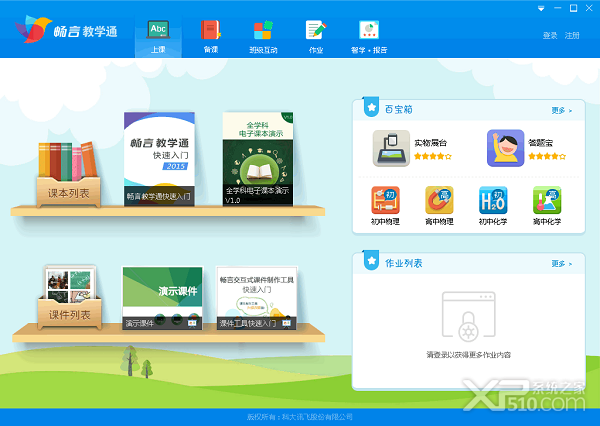Image resolution: width=600 pixels, height=426 pixels.
Task: Click the 登录 link
Action: 550,36
